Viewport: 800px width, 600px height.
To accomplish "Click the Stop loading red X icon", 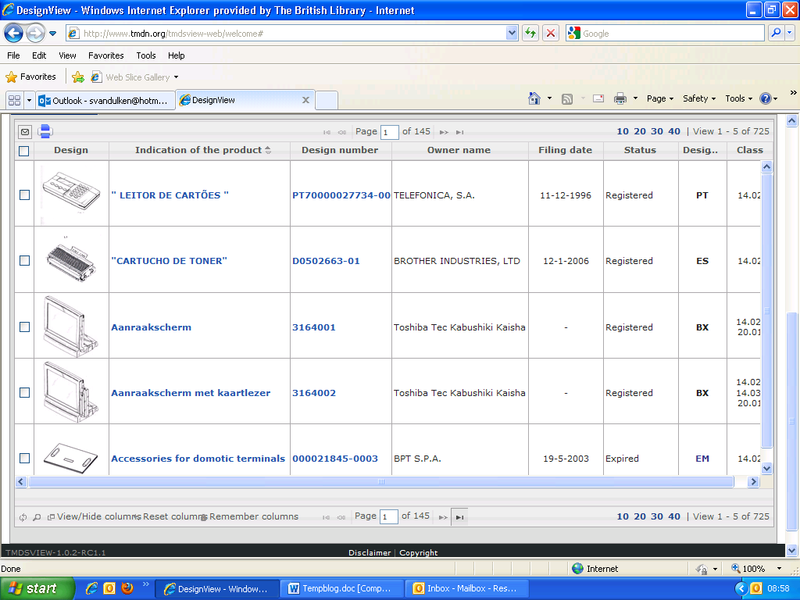I will click(x=551, y=34).
